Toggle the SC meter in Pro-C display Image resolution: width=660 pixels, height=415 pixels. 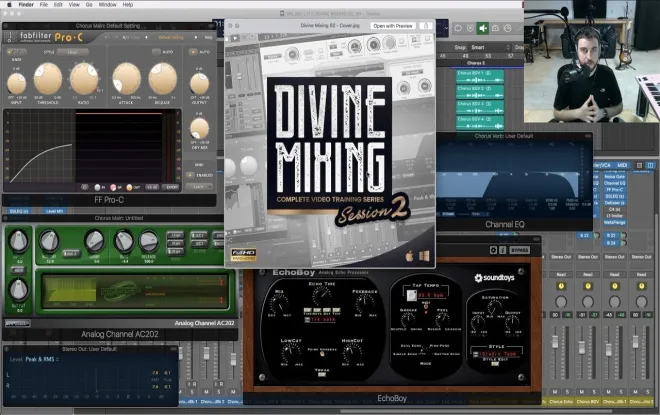click(x=115, y=187)
